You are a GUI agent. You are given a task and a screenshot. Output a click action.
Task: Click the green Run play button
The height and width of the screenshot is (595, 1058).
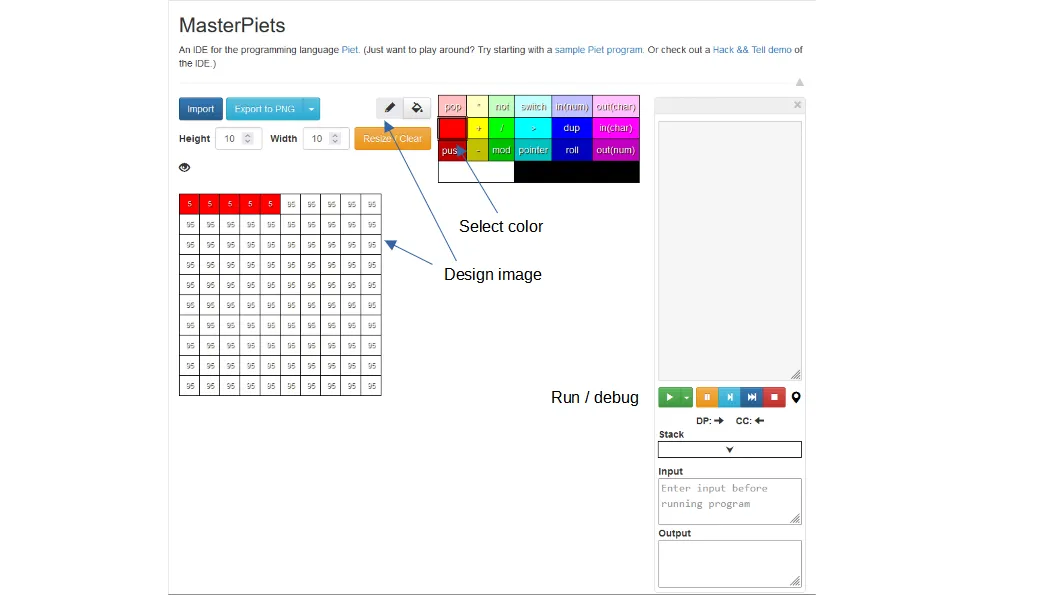[669, 397]
